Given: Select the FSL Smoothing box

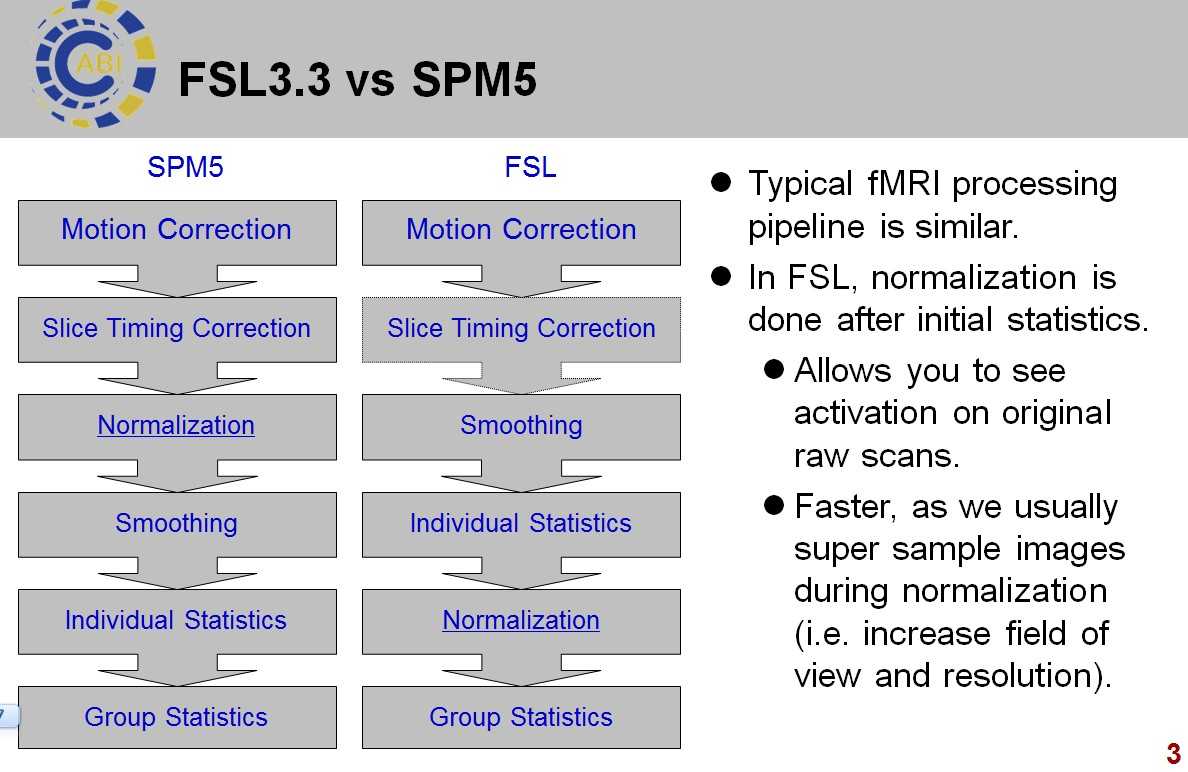Looking at the screenshot, I should tap(521, 427).
